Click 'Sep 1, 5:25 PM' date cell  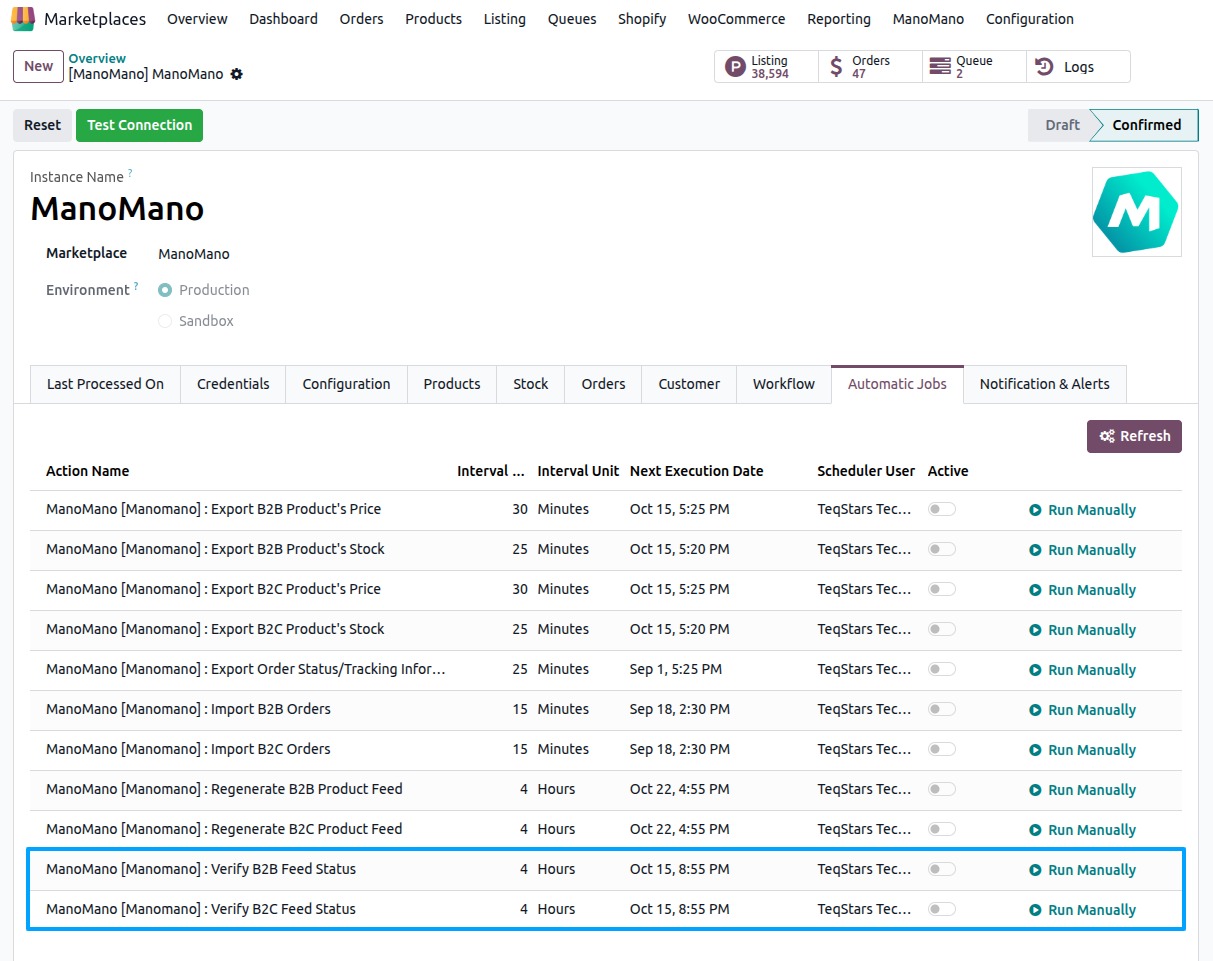coord(676,669)
